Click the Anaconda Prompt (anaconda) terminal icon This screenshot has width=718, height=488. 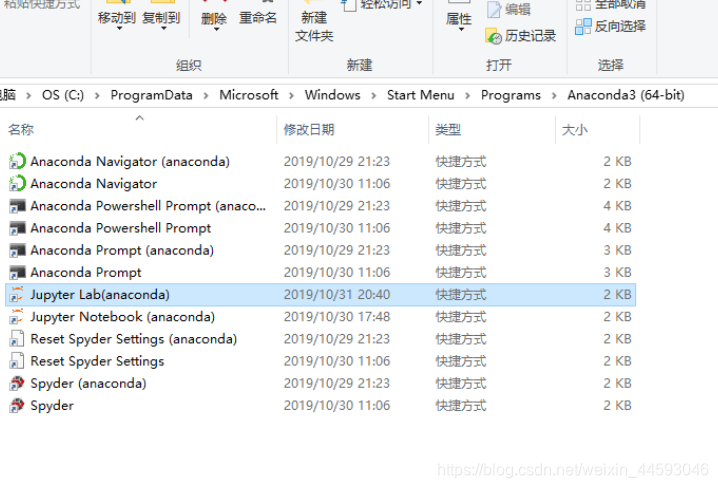(17, 250)
